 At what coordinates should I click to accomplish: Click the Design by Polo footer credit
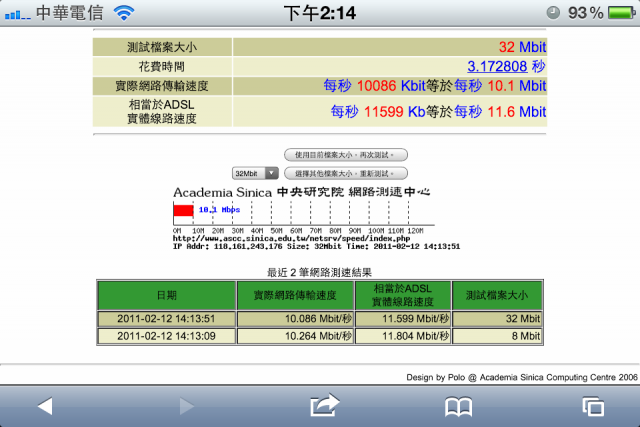[x=522, y=377]
